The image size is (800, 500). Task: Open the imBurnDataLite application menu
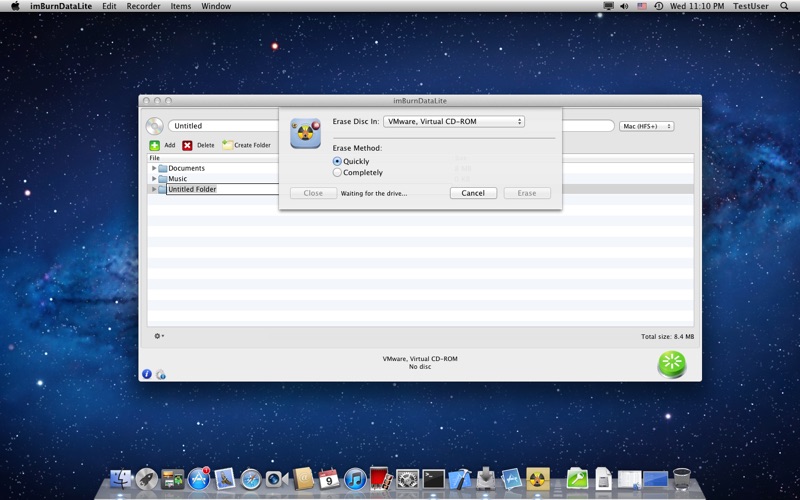(61, 6)
